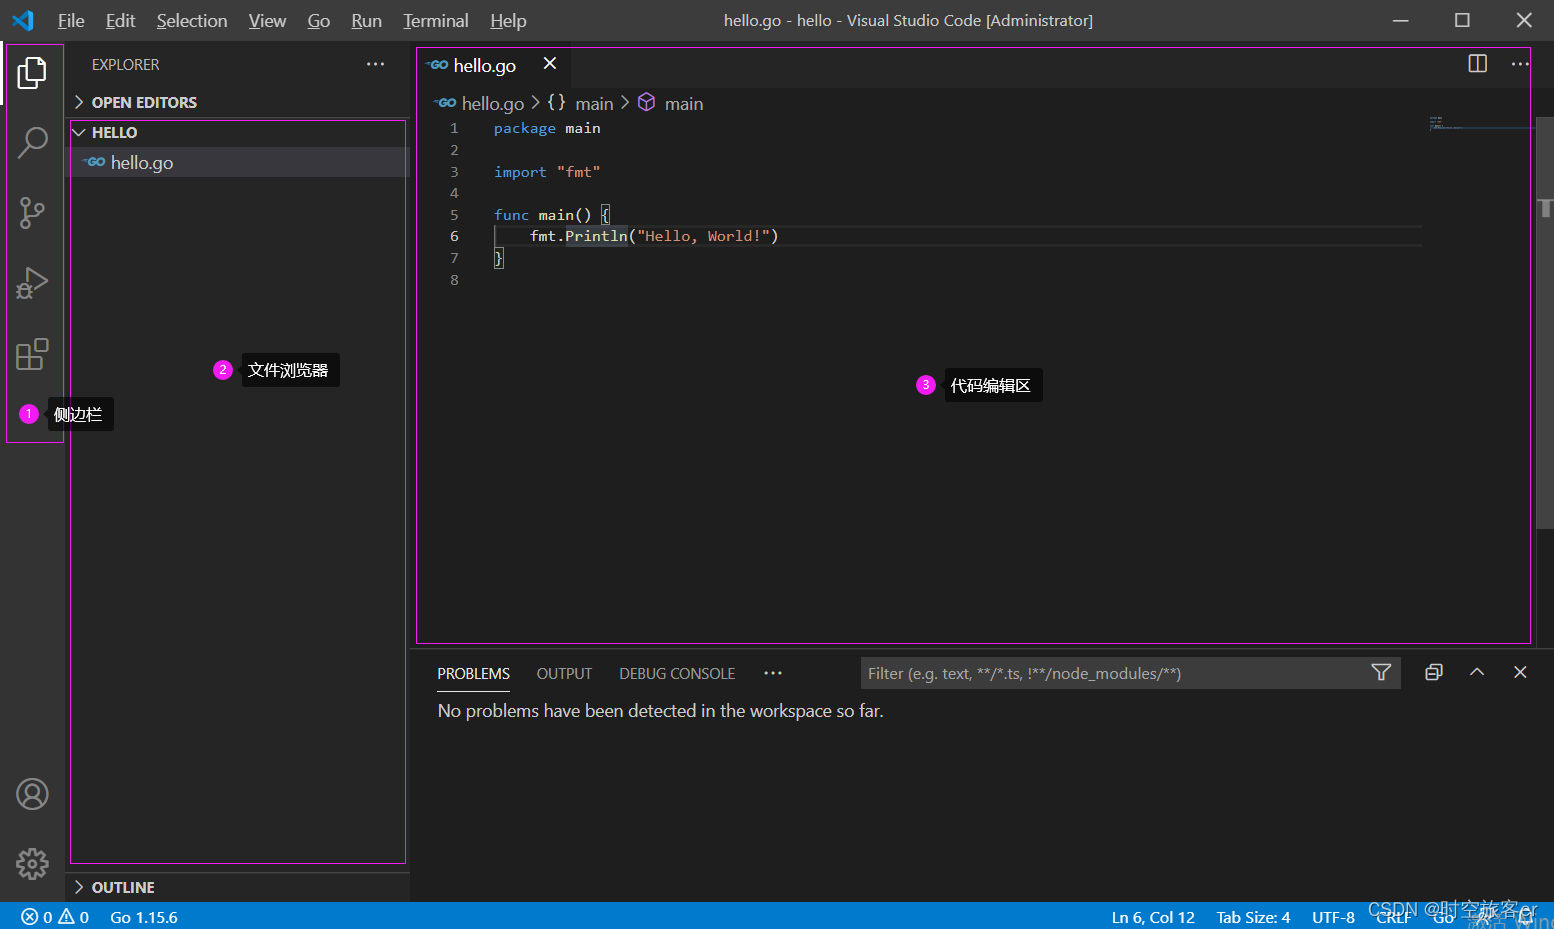
Task: Open the Run menu
Action: coord(366,20)
